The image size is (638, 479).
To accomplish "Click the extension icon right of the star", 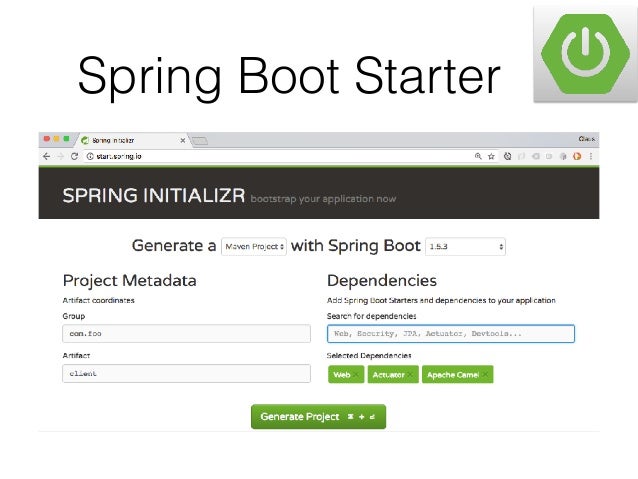I will click(507, 156).
